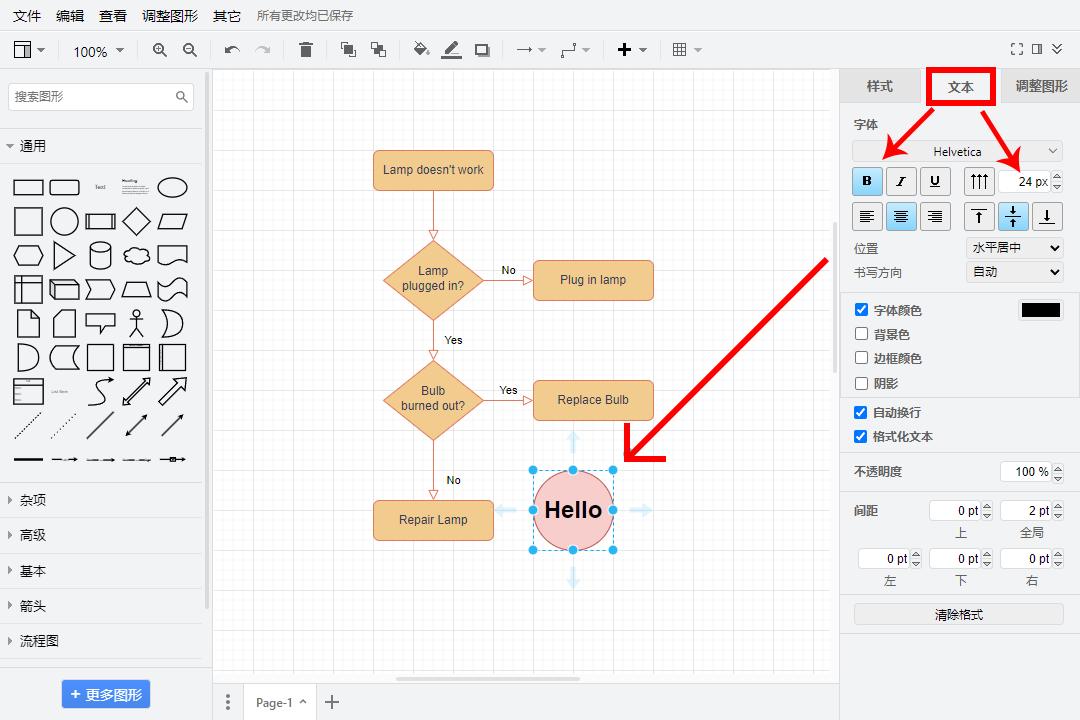Screen dimensions: 1080x720
Task: Click the fullscreen icon in toolbar
Action: pos(1017,49)
